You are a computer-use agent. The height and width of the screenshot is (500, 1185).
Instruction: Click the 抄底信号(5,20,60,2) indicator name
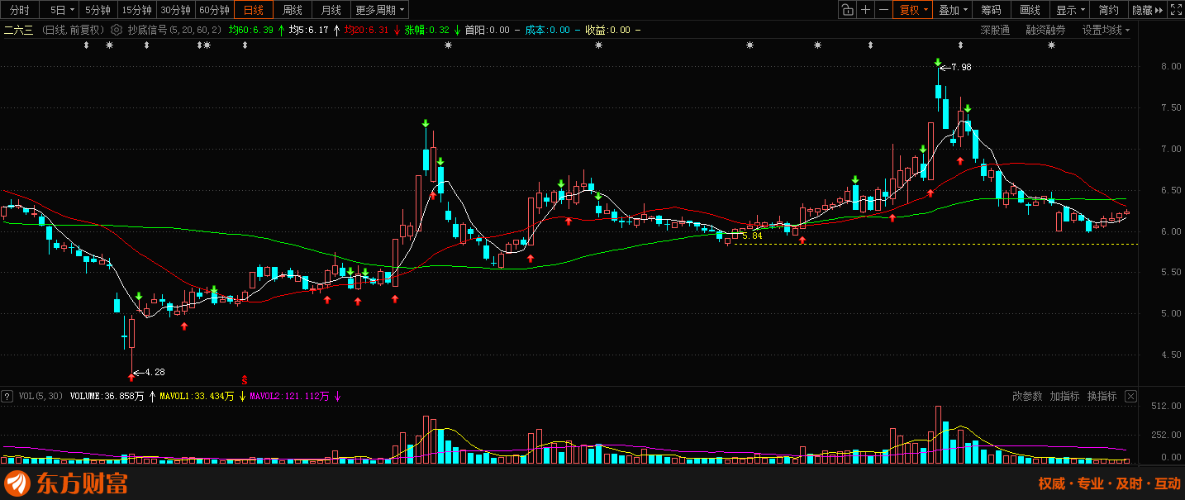click(174, 30)
